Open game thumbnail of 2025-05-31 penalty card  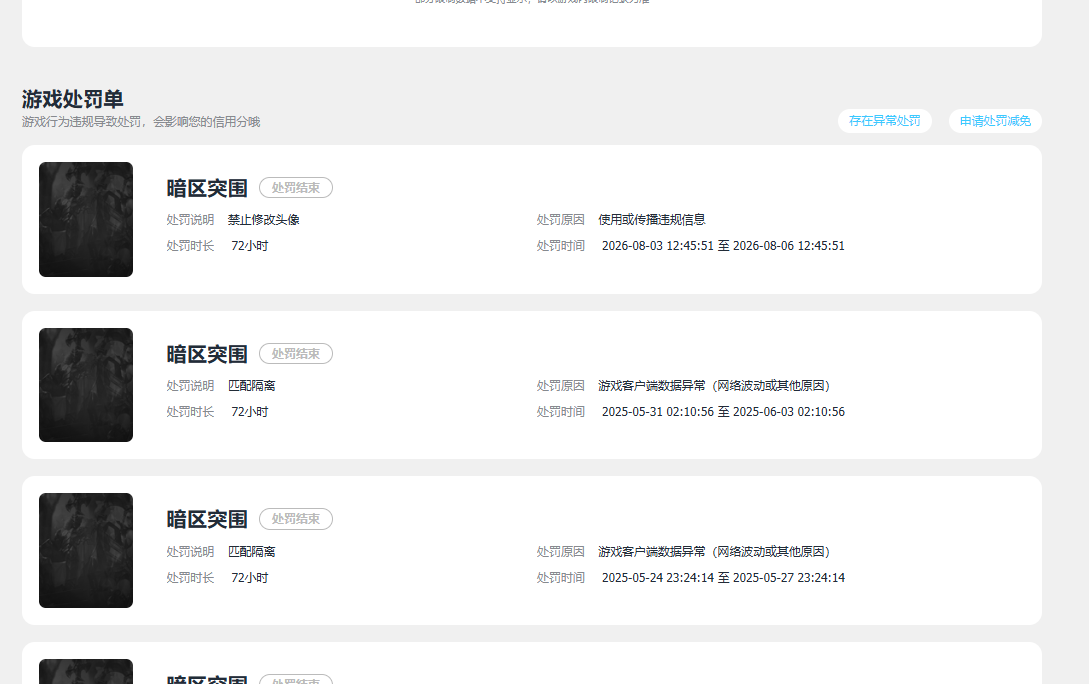coord(85,385)
